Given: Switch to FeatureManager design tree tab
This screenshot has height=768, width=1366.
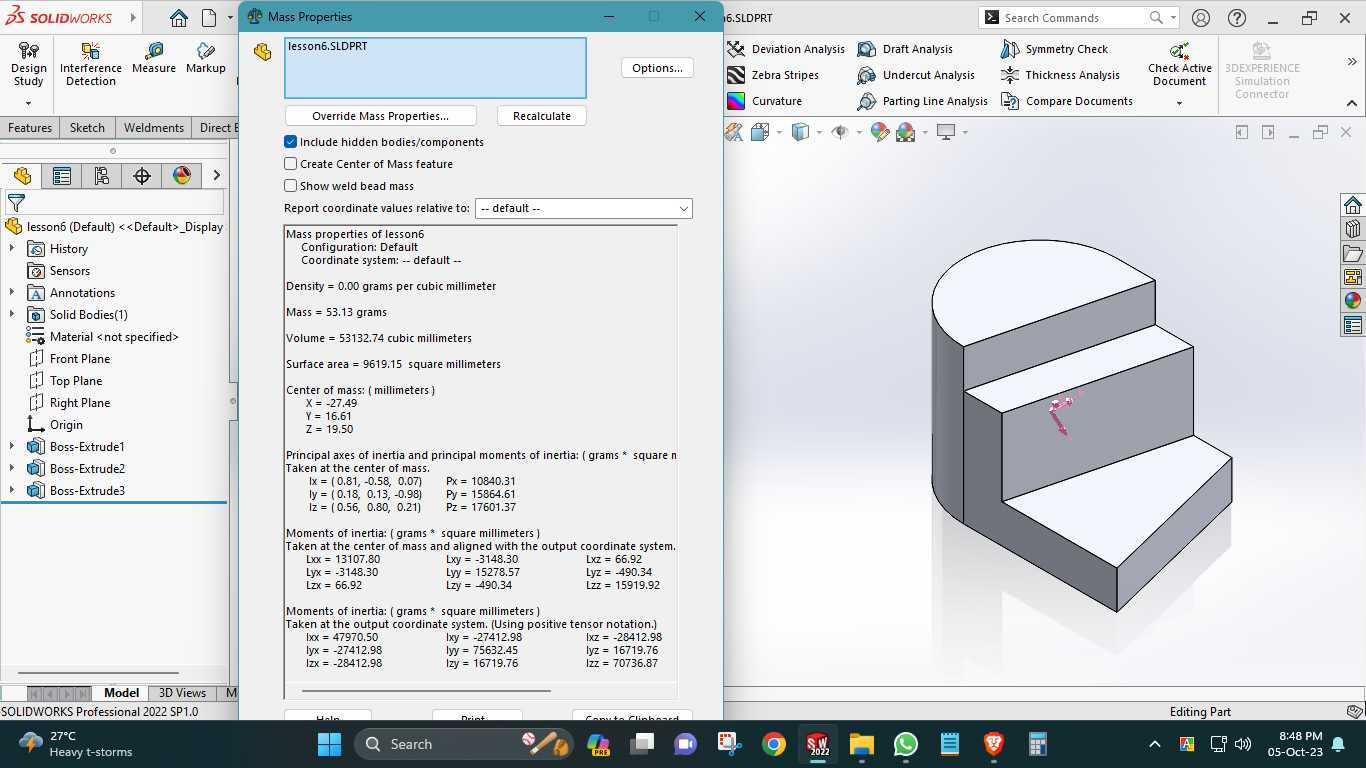Looking at the screenshot, I should click(x=22, y=176).
